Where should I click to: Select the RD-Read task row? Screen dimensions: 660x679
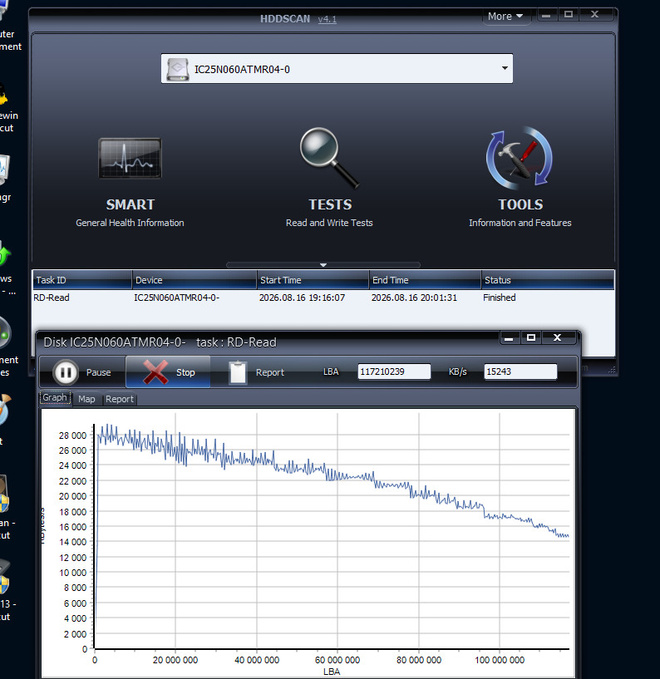[x=323, y=297]
